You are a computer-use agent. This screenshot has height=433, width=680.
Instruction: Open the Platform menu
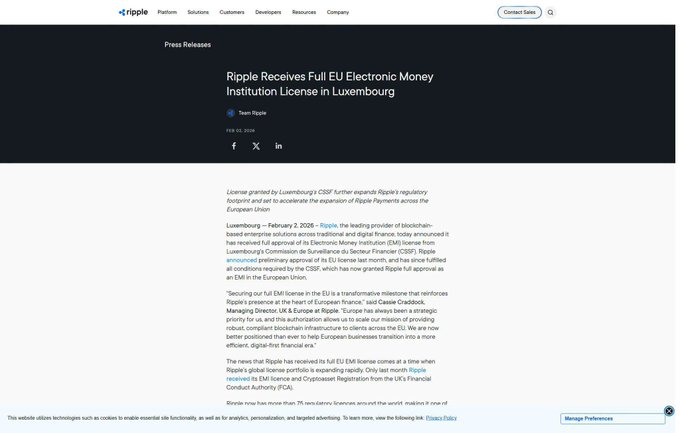(167, 13)
